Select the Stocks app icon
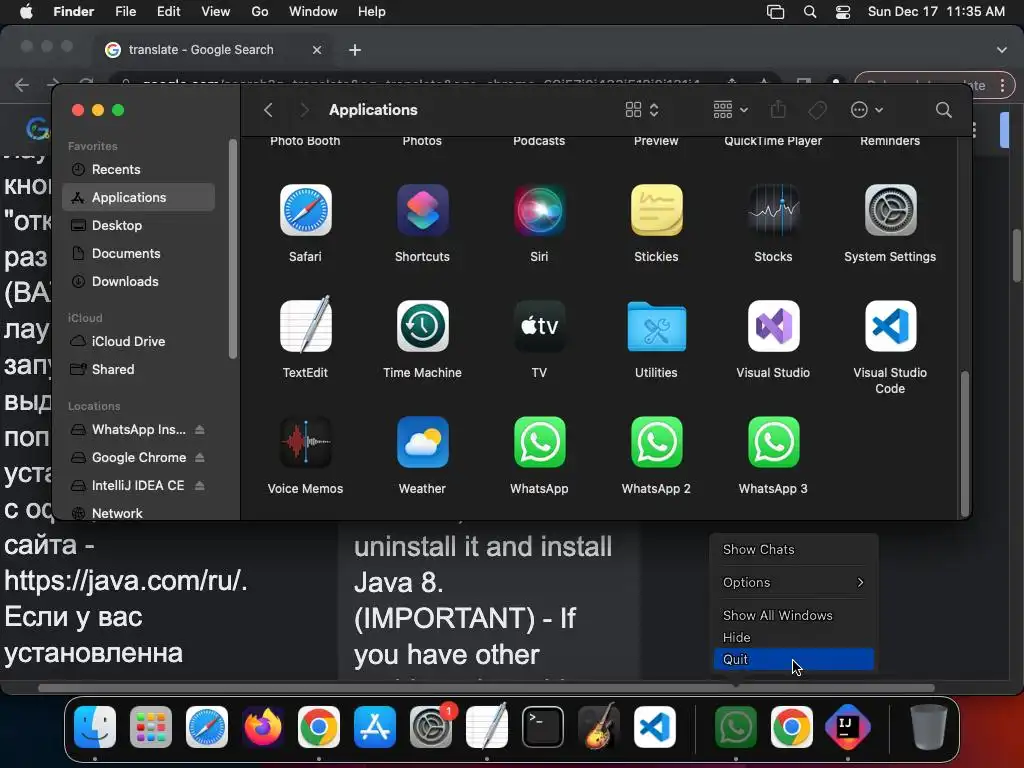The height and width of the screenshot is (768, 1024). 773,210
